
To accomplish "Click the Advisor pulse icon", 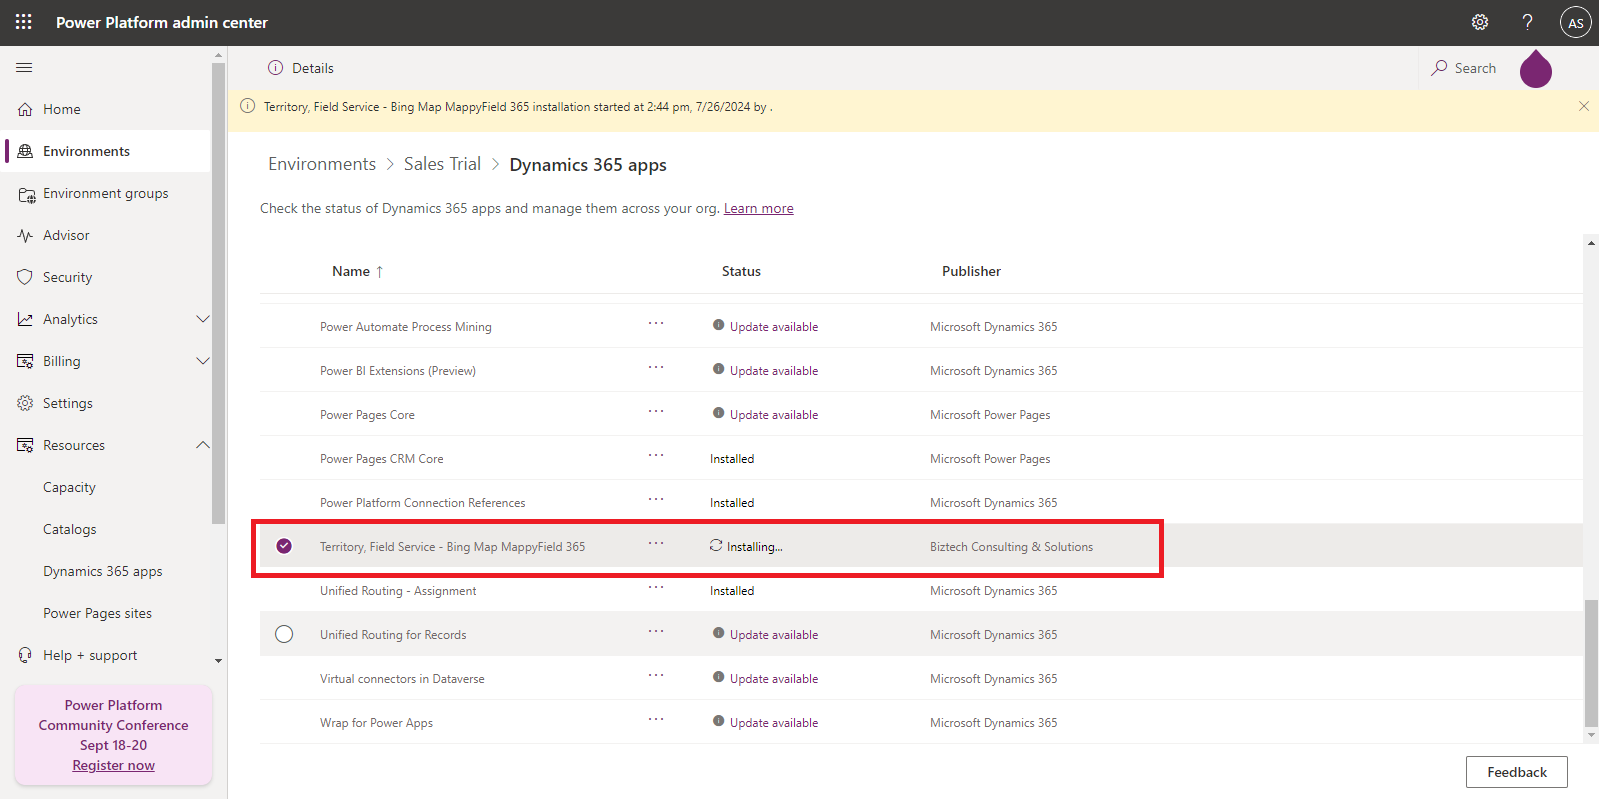I will point(25,236).
